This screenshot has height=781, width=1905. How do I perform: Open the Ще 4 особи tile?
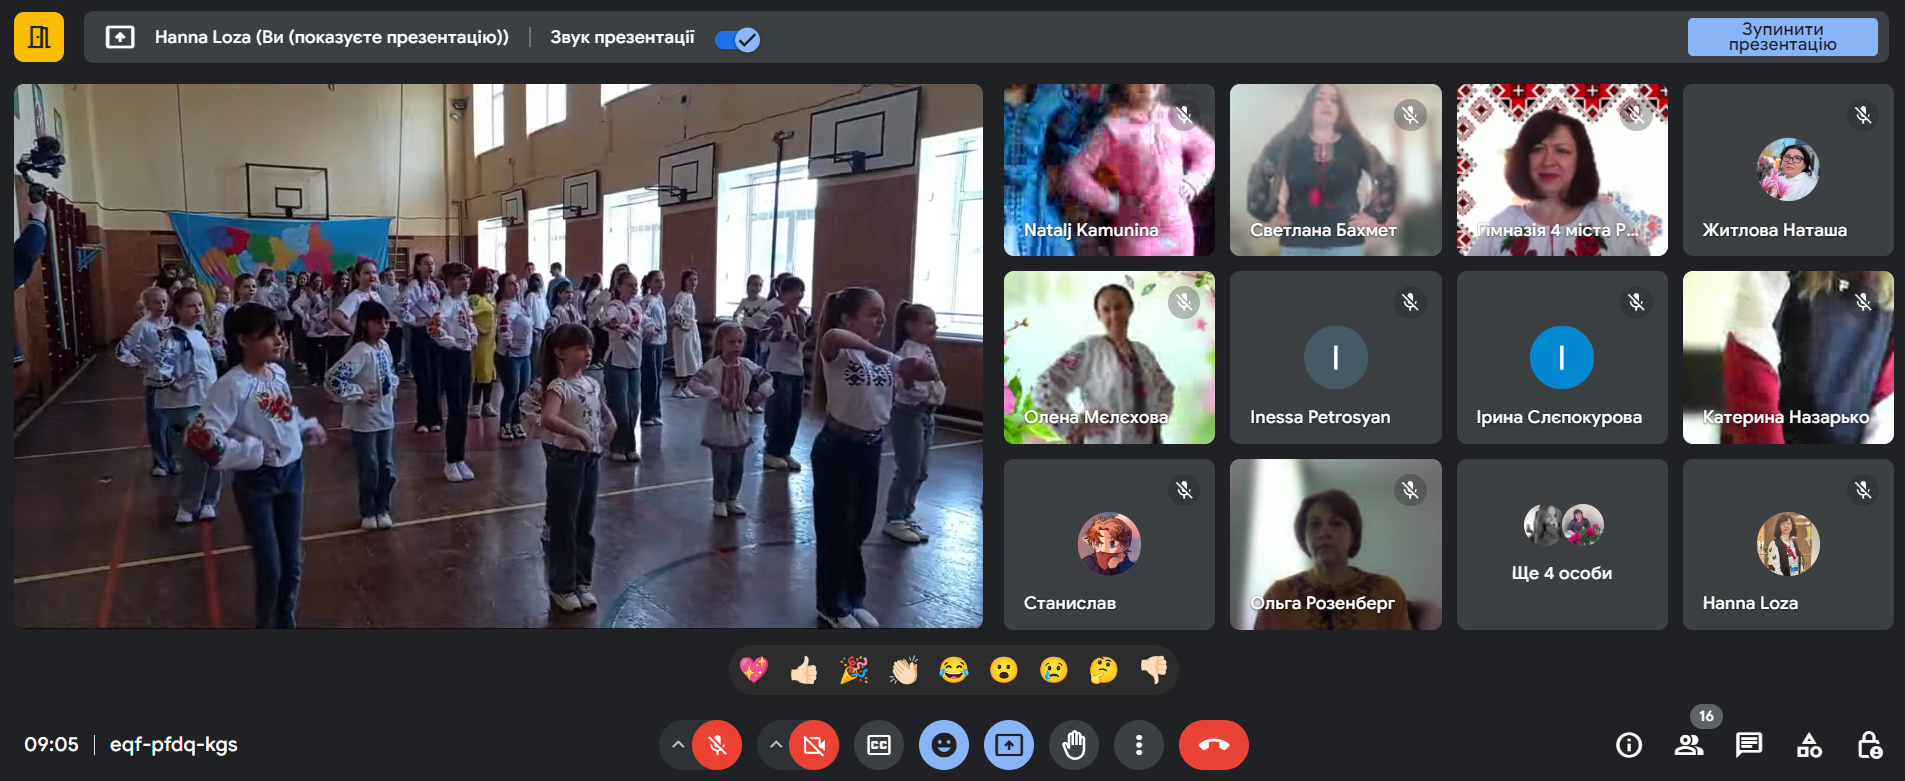coord(1562,545)
